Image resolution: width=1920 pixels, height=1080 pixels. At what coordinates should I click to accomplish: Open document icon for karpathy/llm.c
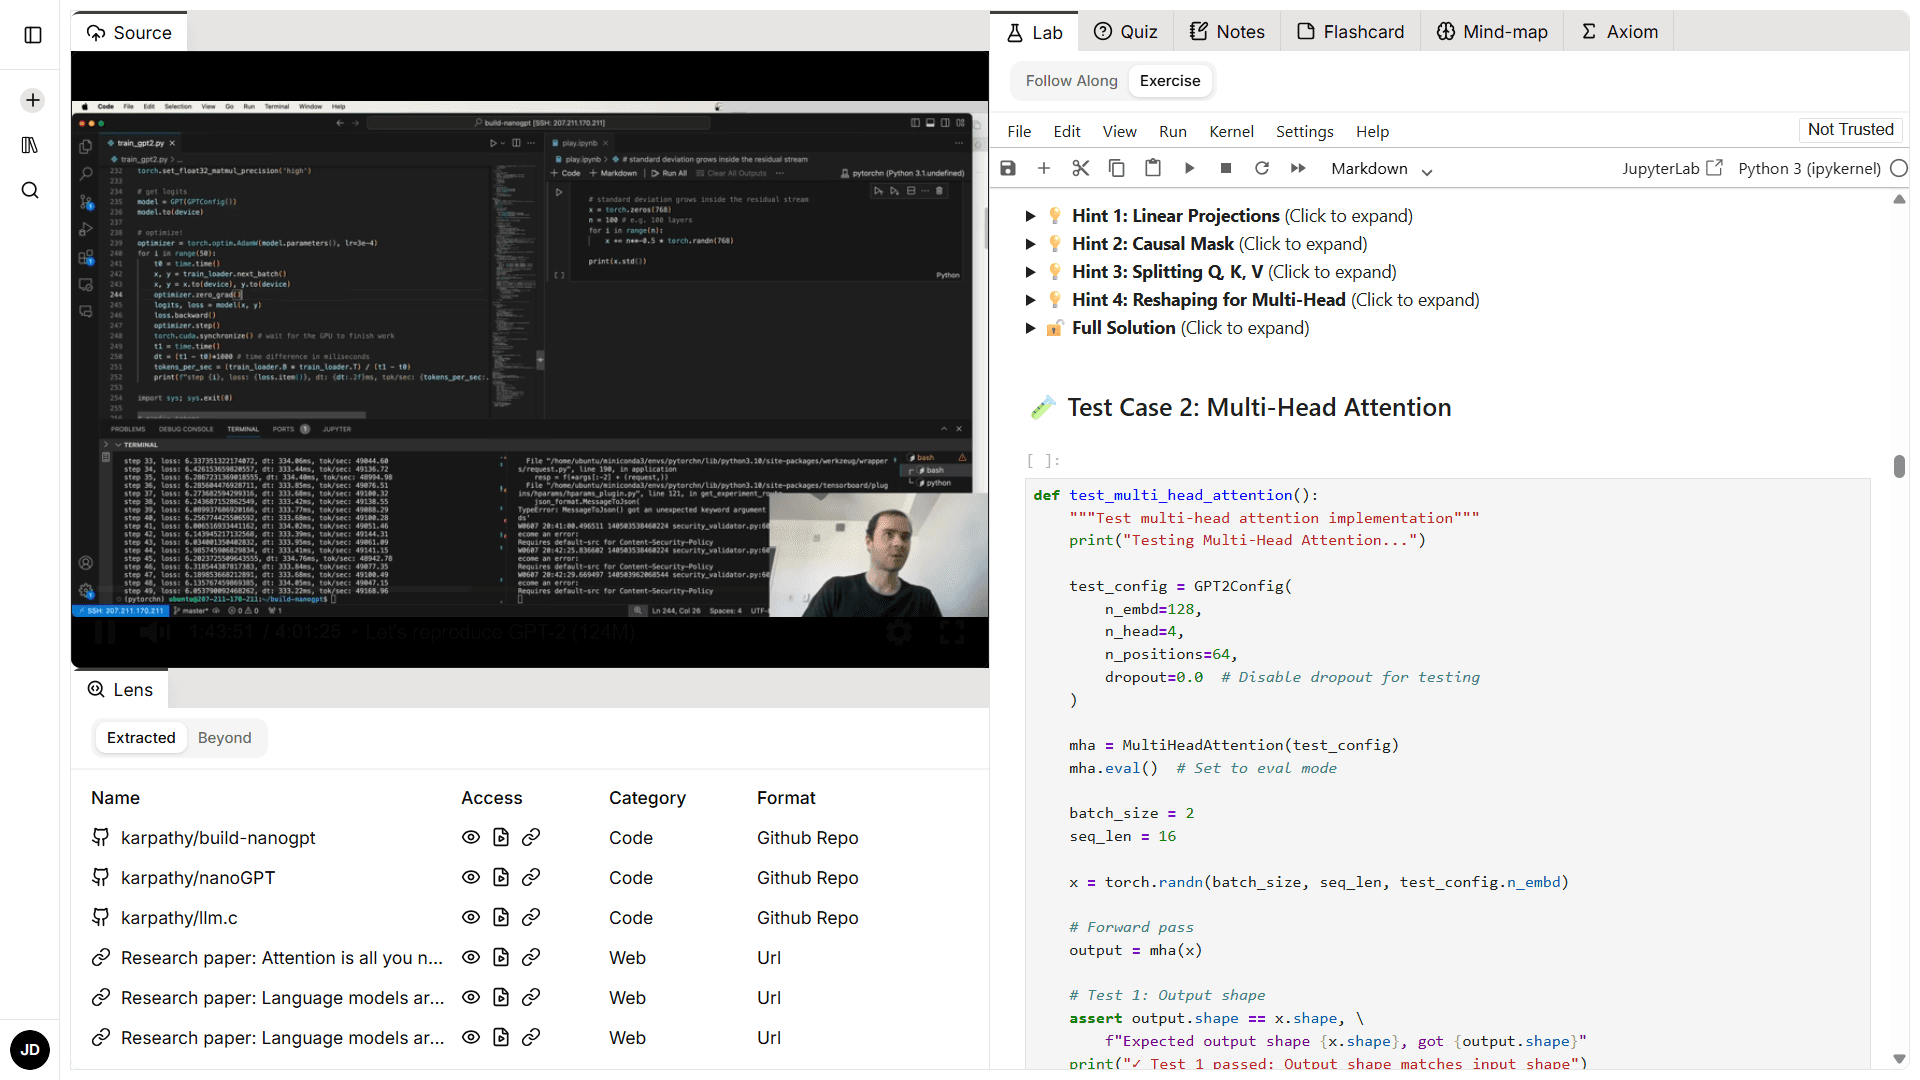[501, 917]
